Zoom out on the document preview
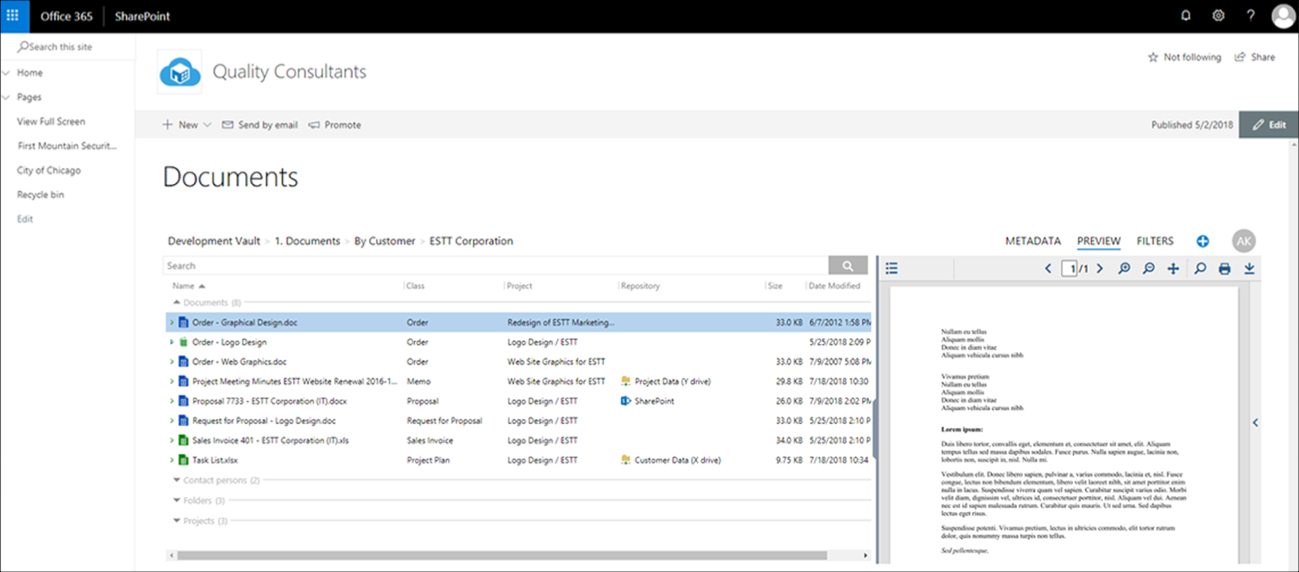1299x572 pixels. point(1149,269)
